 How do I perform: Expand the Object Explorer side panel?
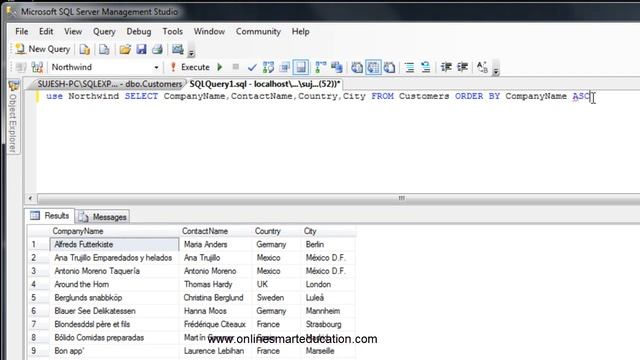click(13, 117)
